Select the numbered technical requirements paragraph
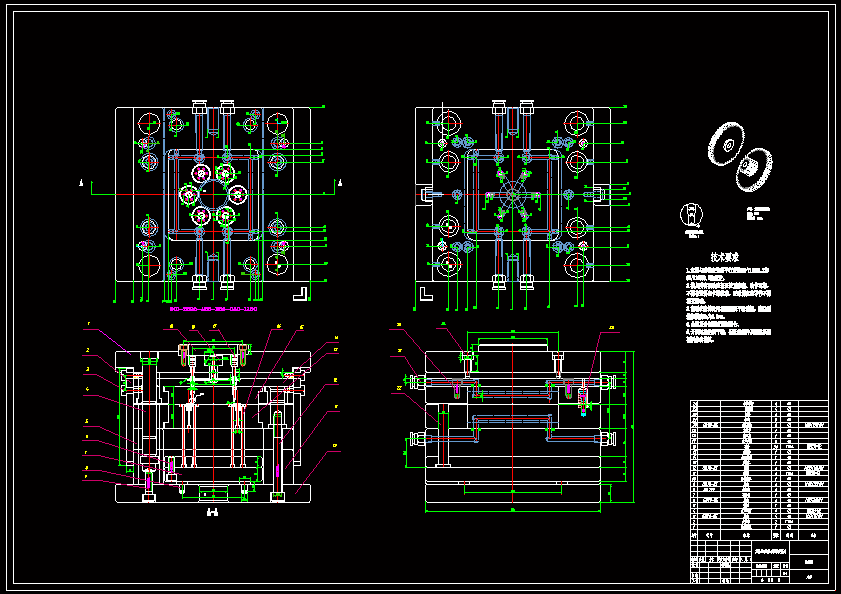The width and height of the screenshot is (841, 594). pyautogui.click(x=728, y=305)
